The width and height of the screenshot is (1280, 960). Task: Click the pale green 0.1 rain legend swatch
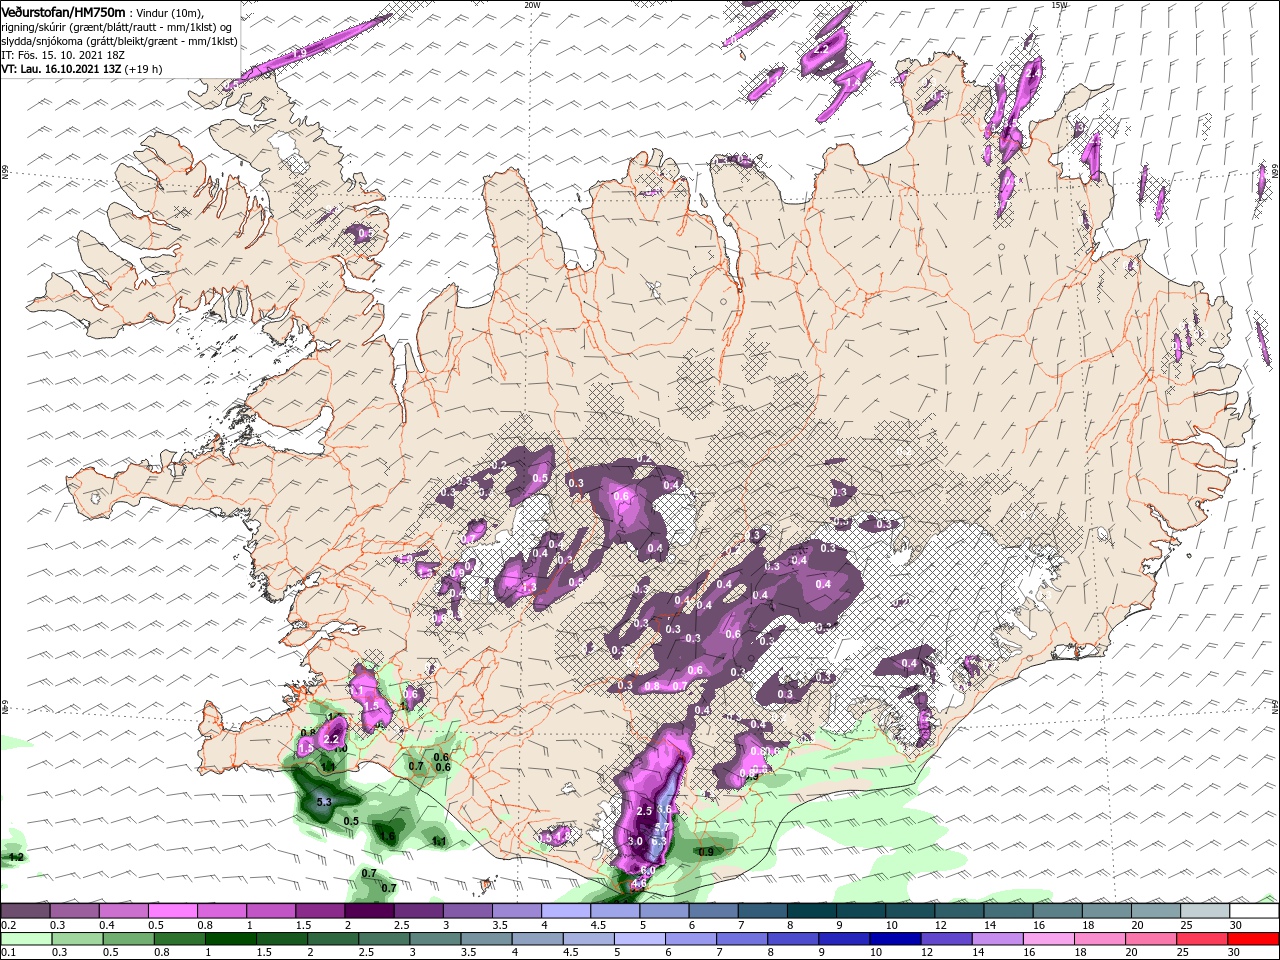25,939
